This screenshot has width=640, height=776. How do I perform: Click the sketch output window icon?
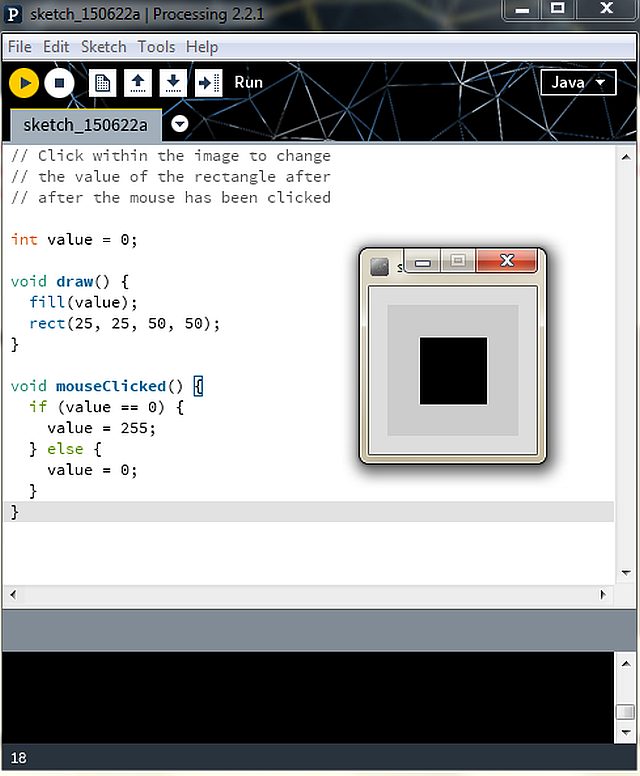(380, 267)
